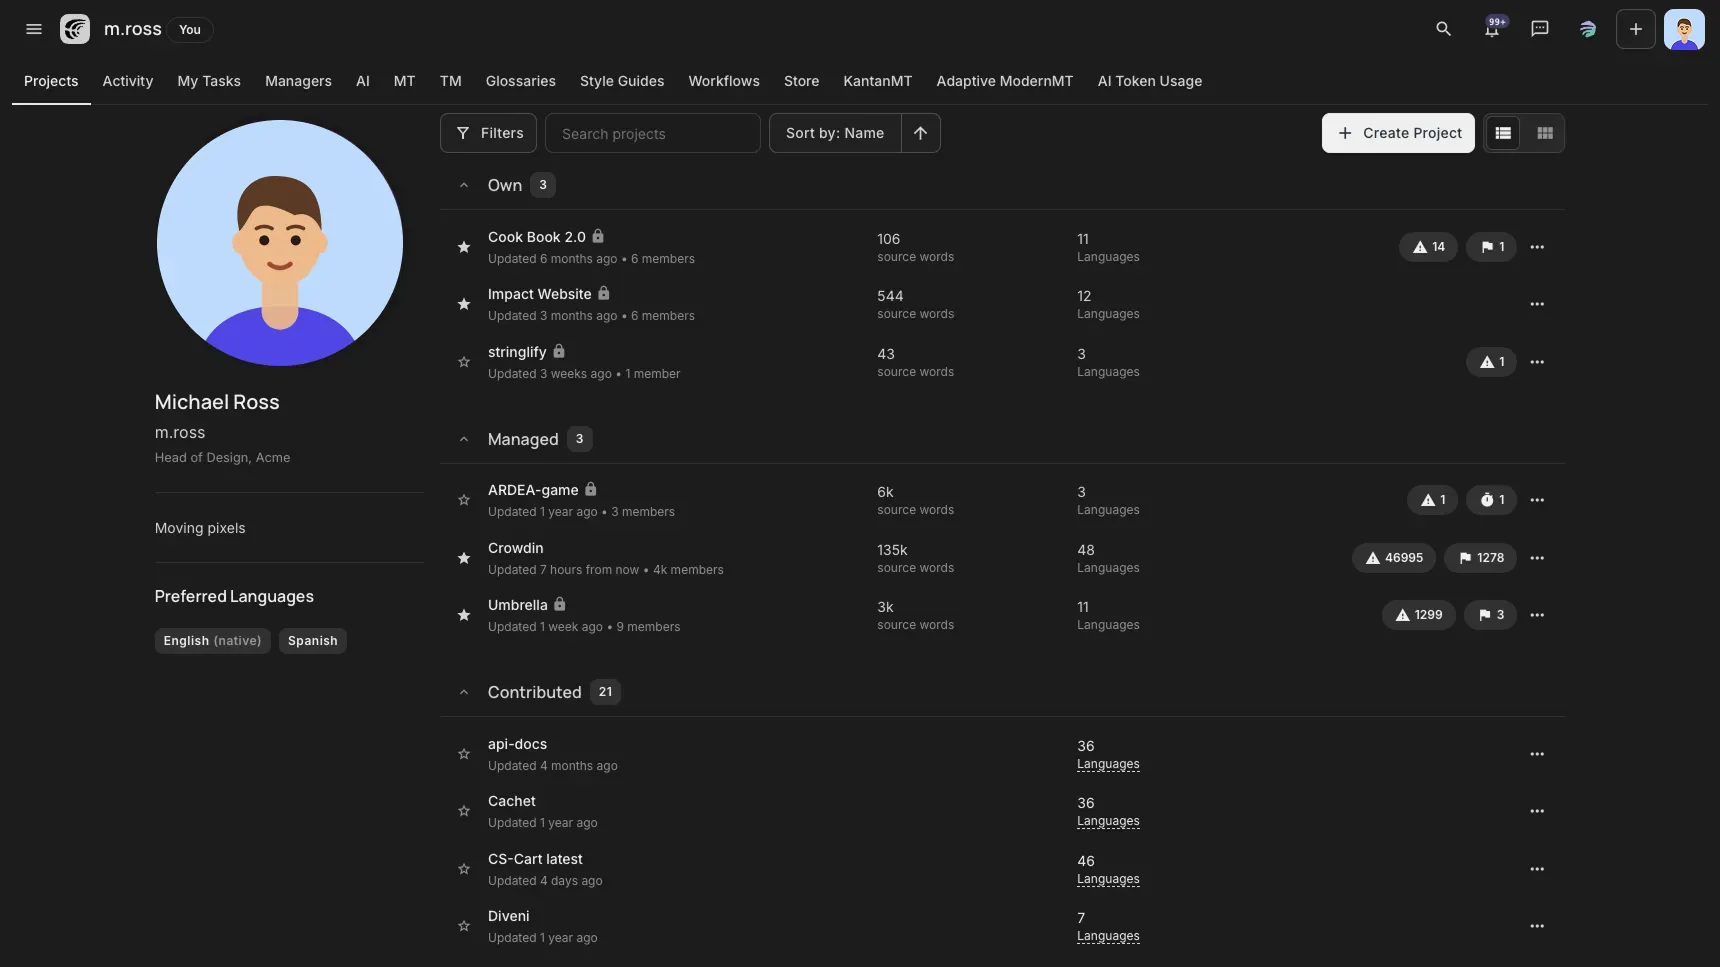The image size is (1720, 967).
Task: Unstar the Cook Book 2.0 project
Action: [464, 247]
